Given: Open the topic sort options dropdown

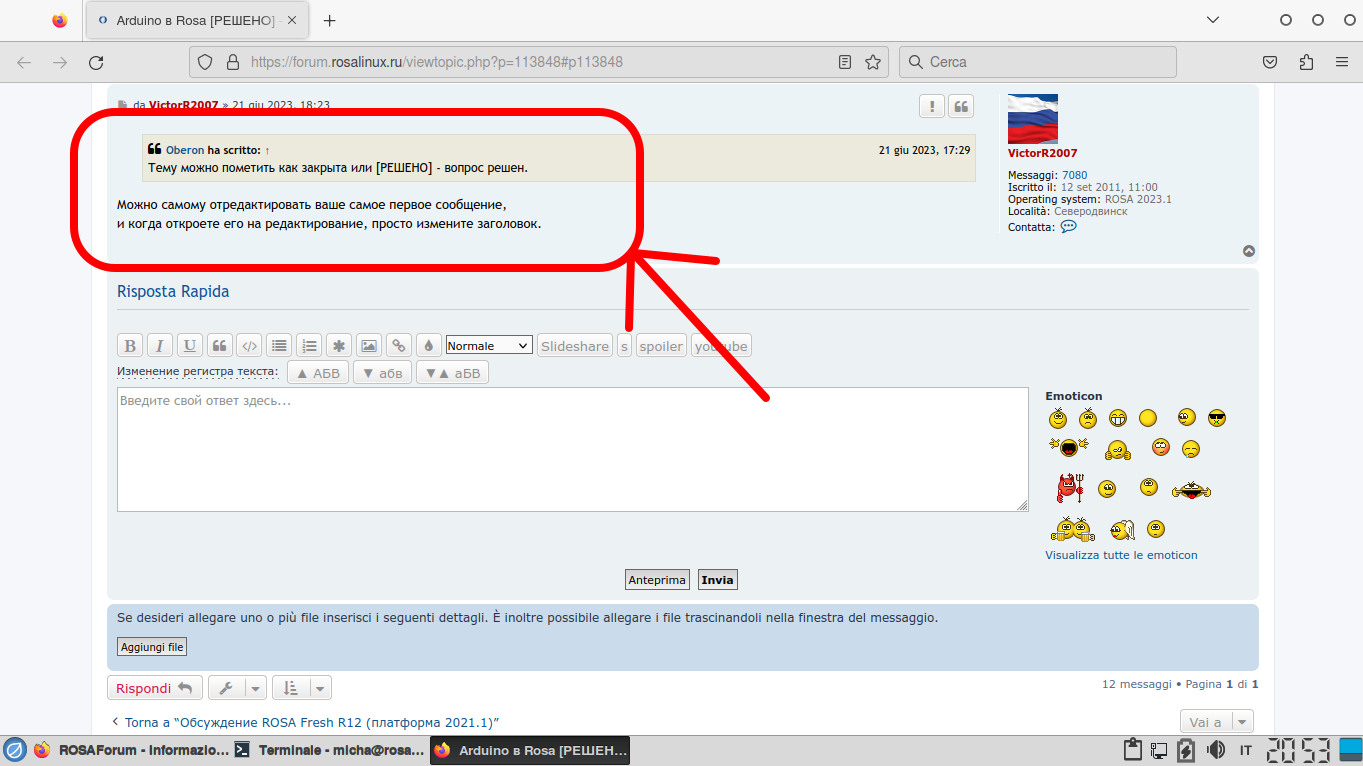Looking at the screenshot, I should (302, 688).
